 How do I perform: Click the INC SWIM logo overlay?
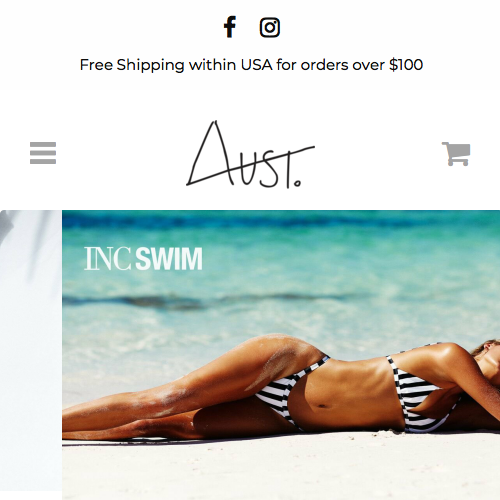pyautogui.click(x=143, y=258)
